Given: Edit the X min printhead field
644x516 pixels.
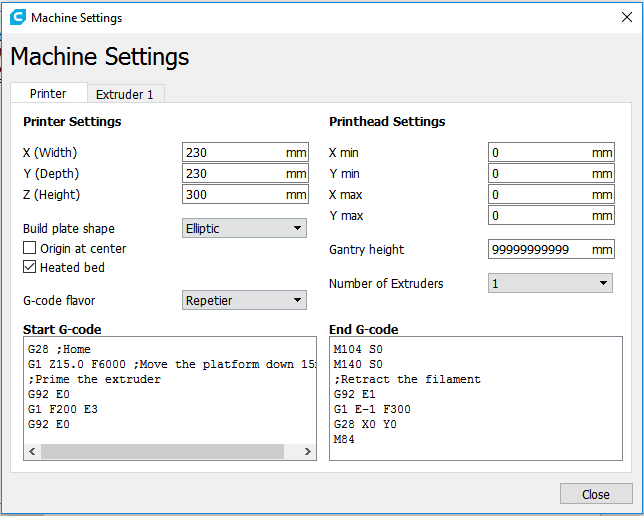Looking at the screenshot, I should pos(551,152).
